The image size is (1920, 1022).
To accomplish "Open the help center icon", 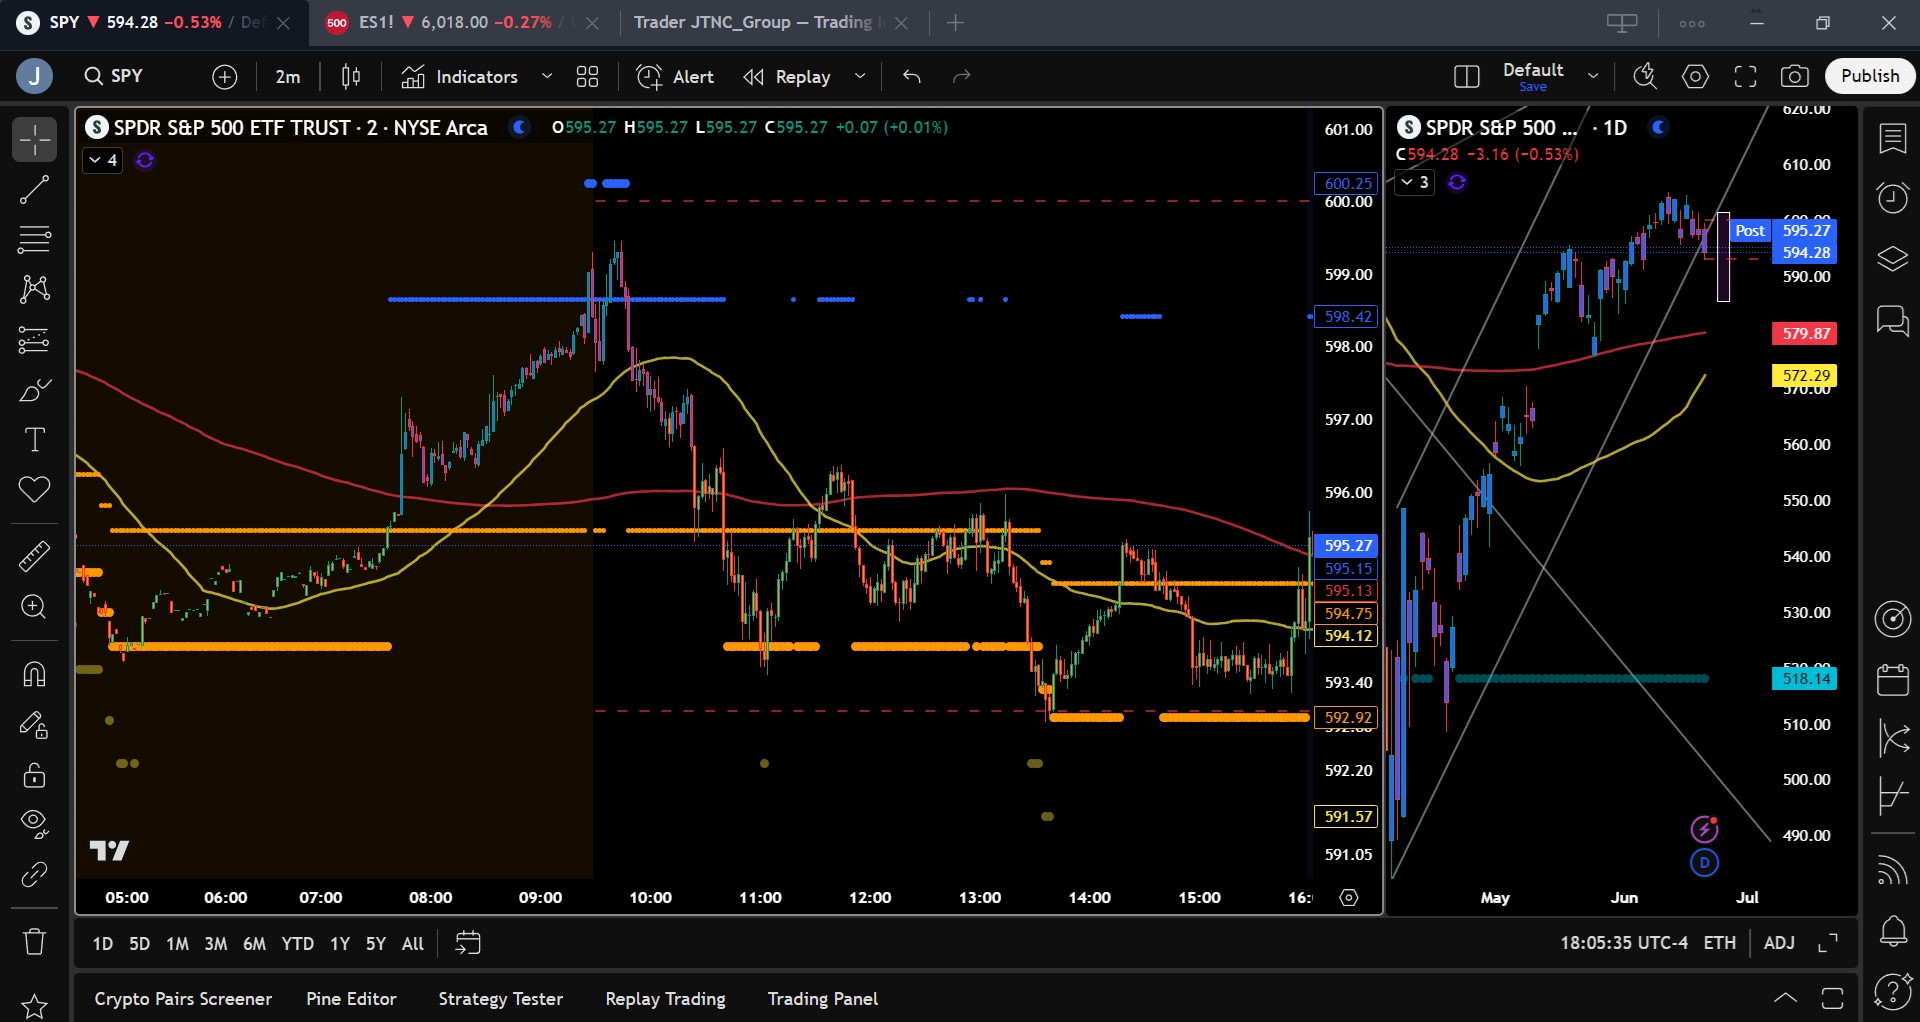I will 1892,992.
